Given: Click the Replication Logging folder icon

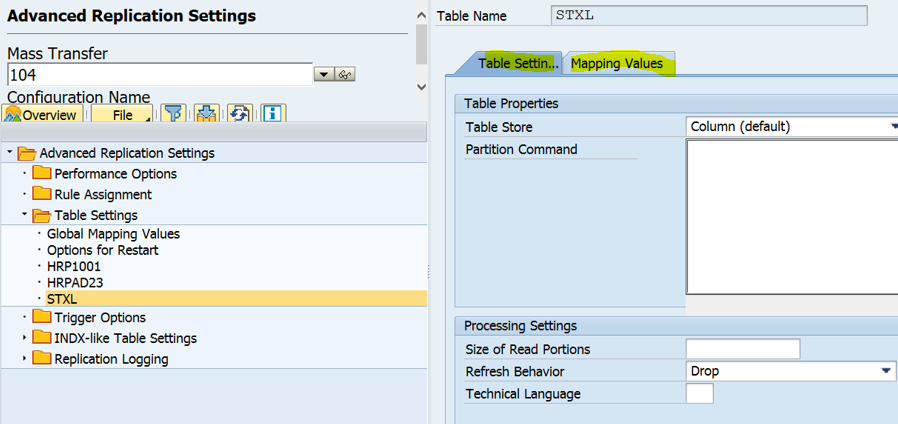Looking at the screenshot, I should point(42,359).
